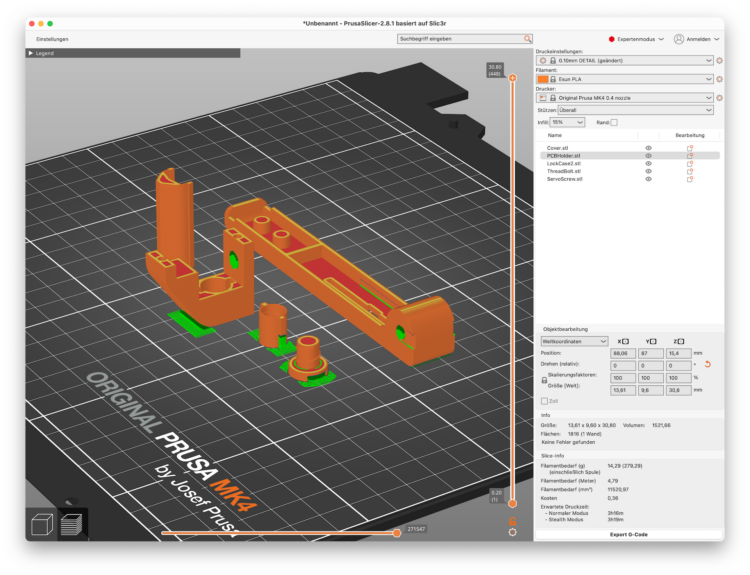
Task: Toggle visibility of ThreadBolt.stl
Action: point(648,171)
